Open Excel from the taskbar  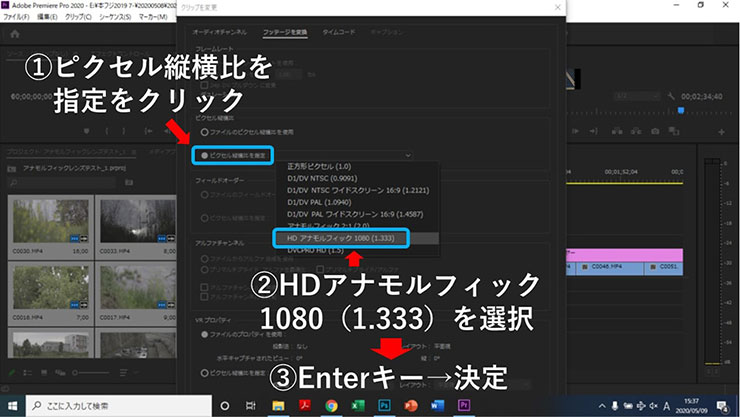coord(358,406)
